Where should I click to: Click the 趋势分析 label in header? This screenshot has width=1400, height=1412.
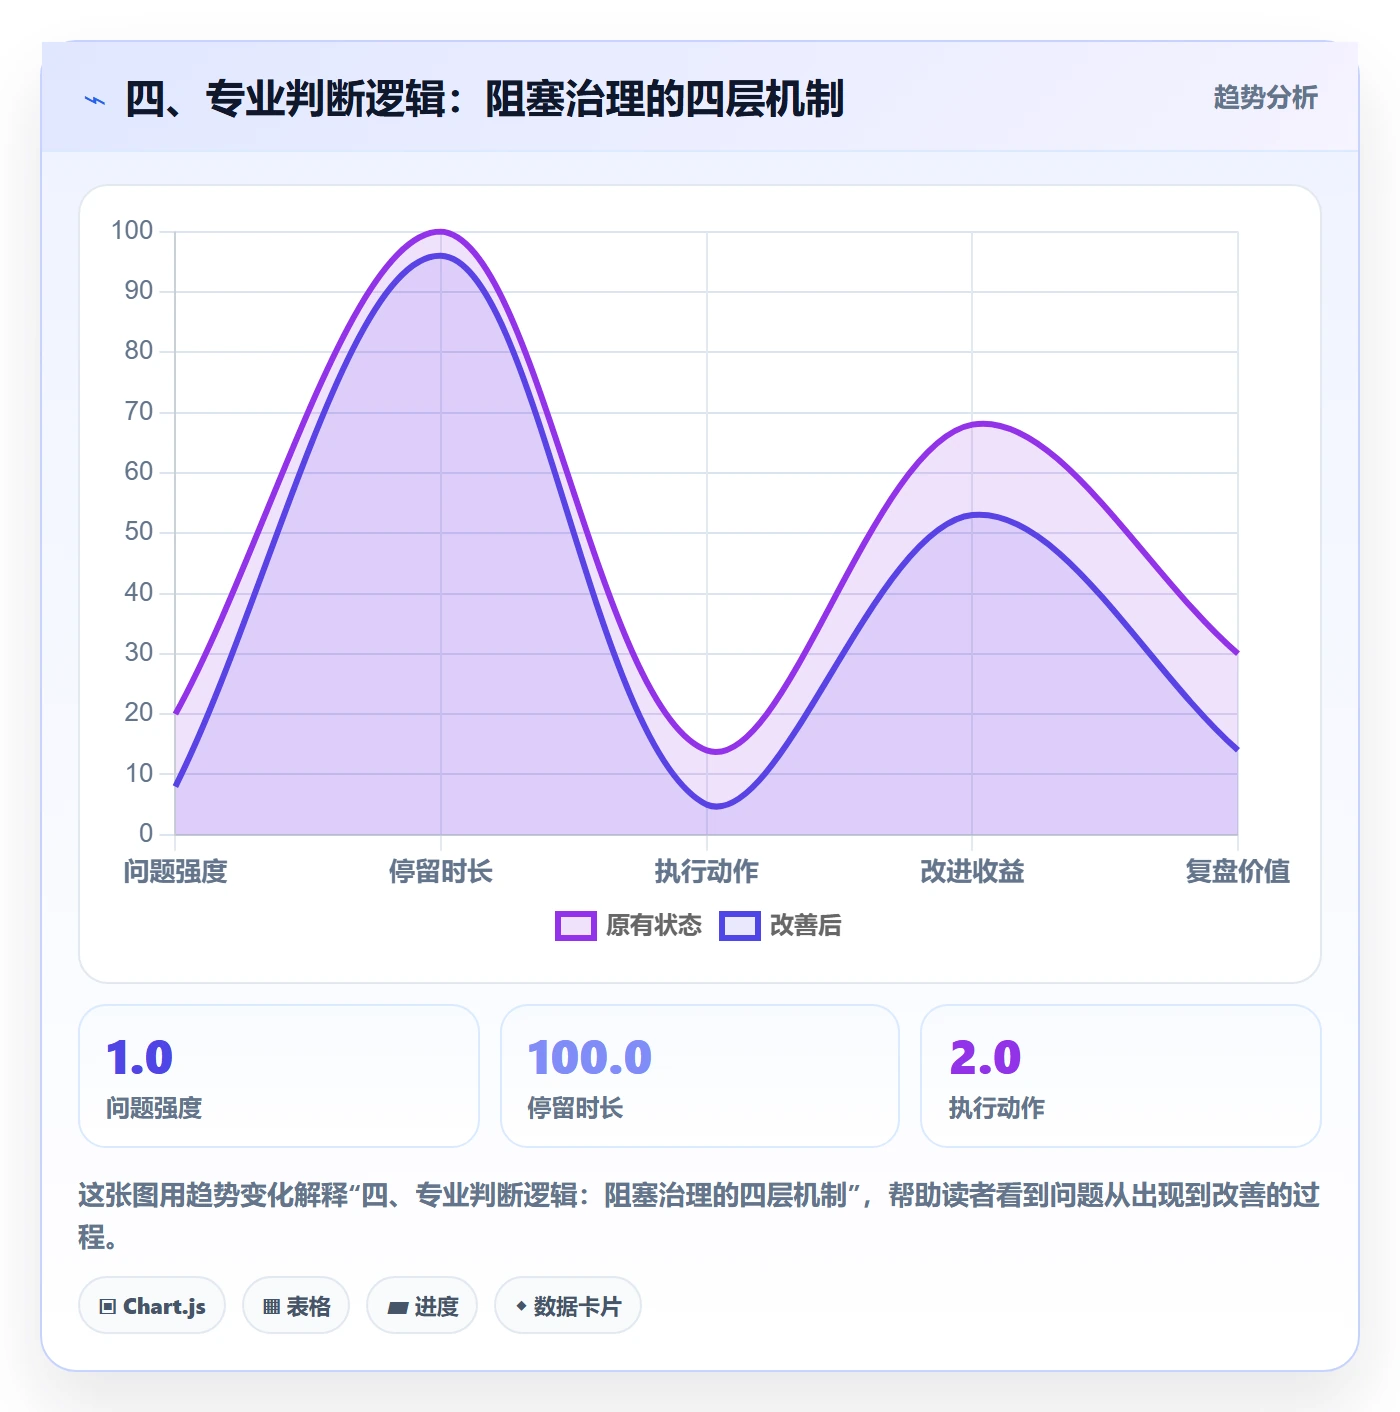[x=1265, y=98]
